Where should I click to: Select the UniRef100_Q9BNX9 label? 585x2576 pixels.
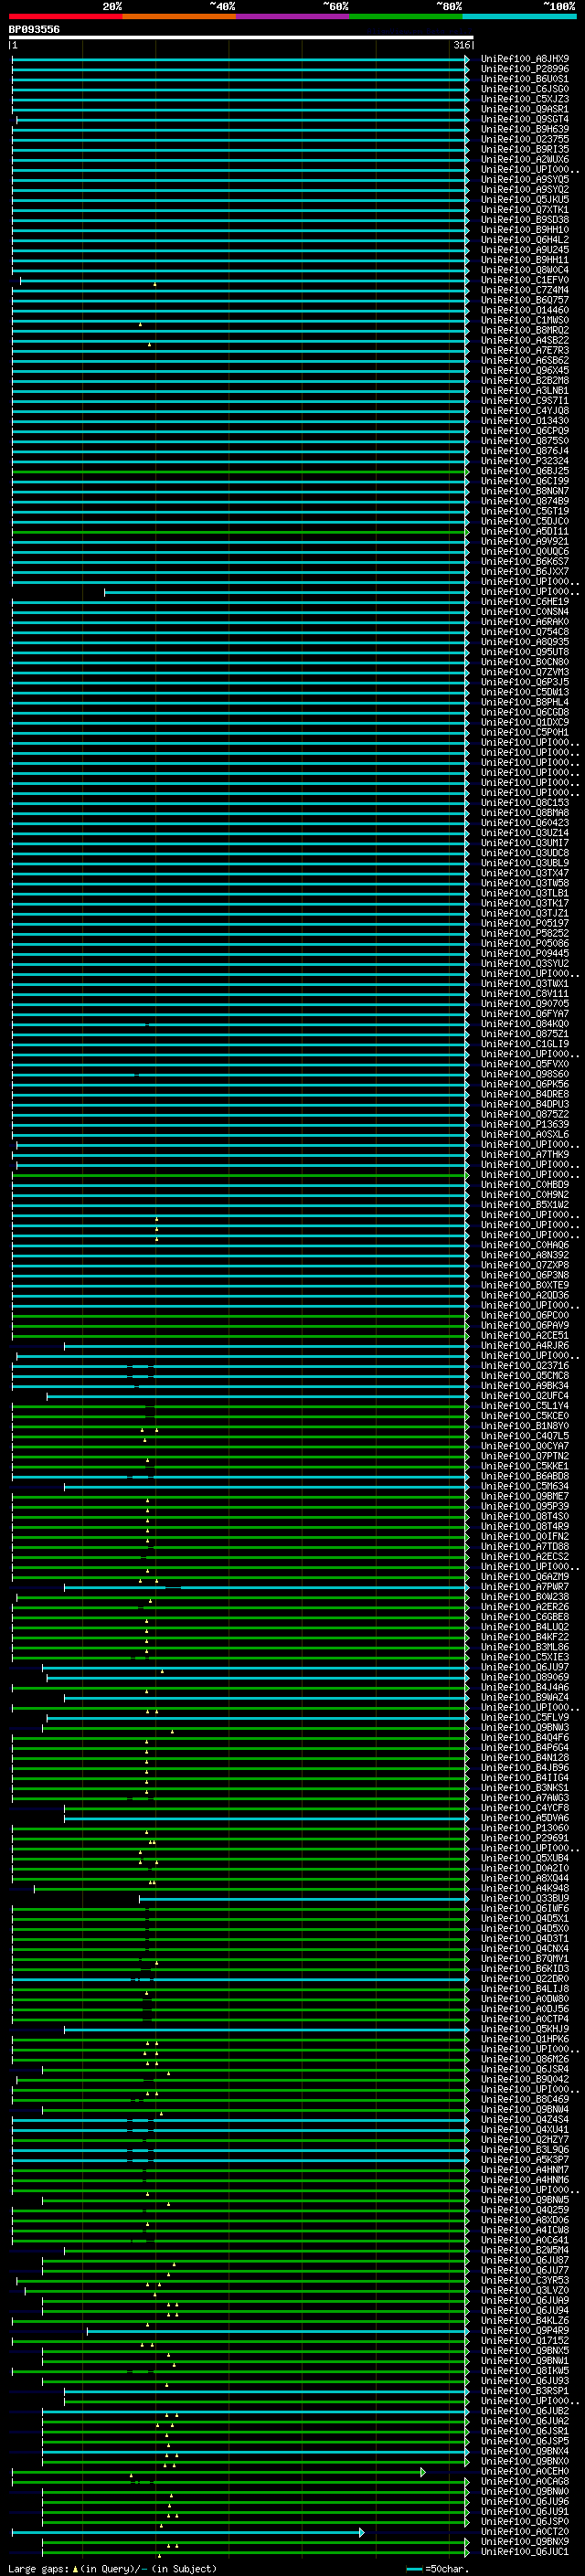pyautogui.click(x=525, y=2540)
